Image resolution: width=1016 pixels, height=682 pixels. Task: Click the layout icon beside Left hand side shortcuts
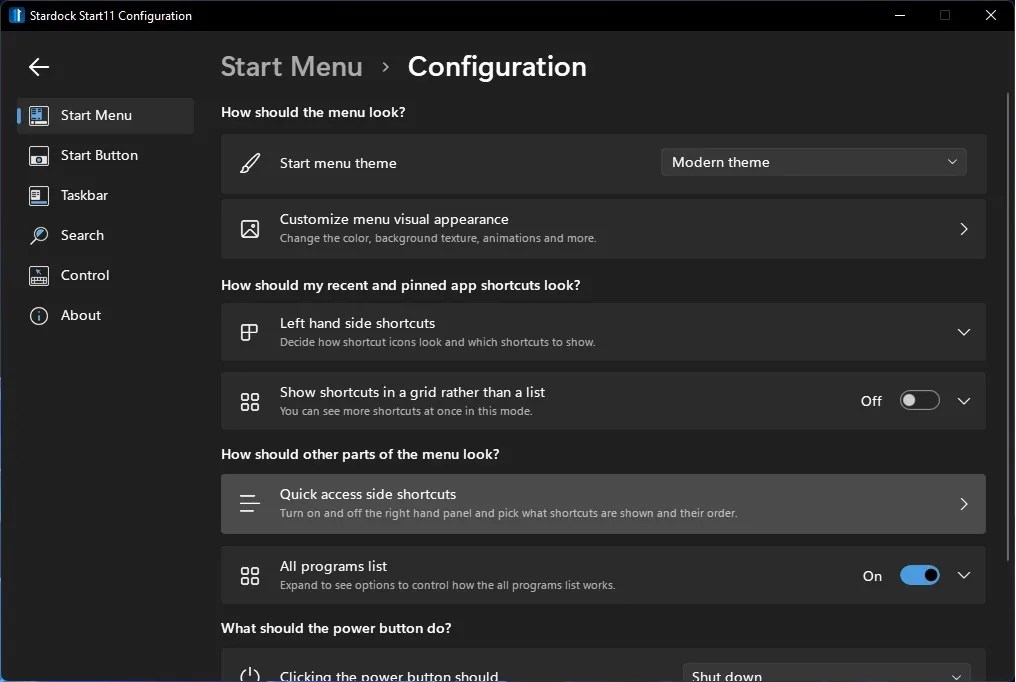(249, 332)
